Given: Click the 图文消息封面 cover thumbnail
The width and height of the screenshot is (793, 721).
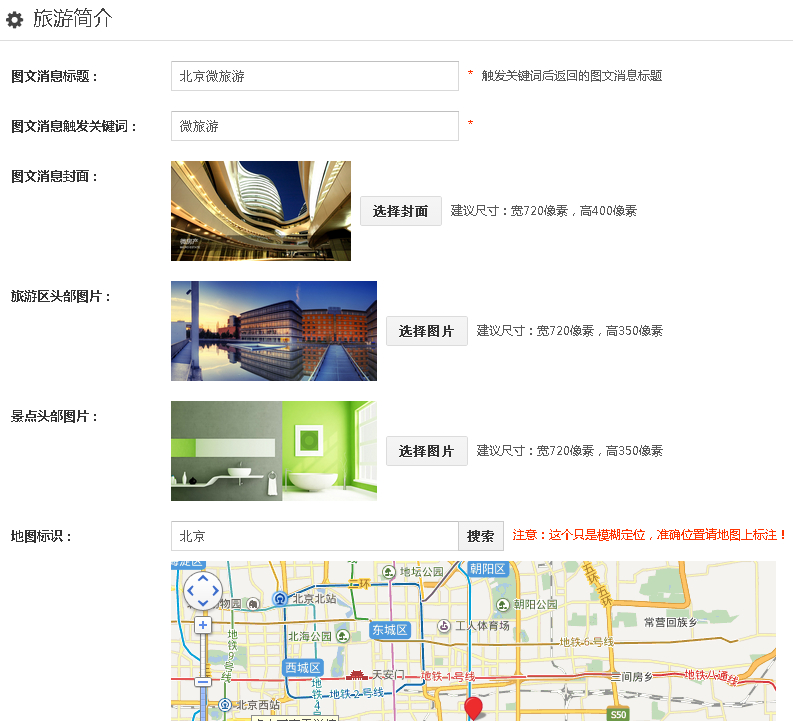Looking at the screenshot, I should tap(261, 211).
